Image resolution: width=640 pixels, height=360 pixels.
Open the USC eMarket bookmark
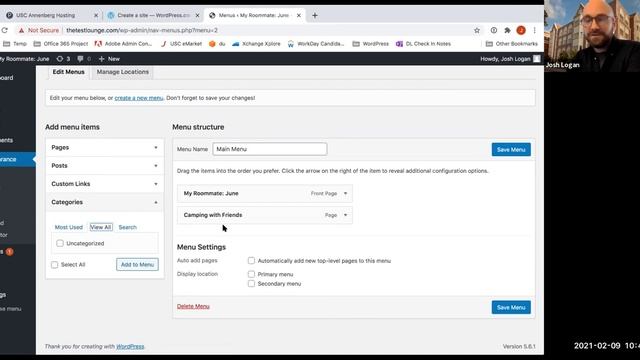click(181, 44)
